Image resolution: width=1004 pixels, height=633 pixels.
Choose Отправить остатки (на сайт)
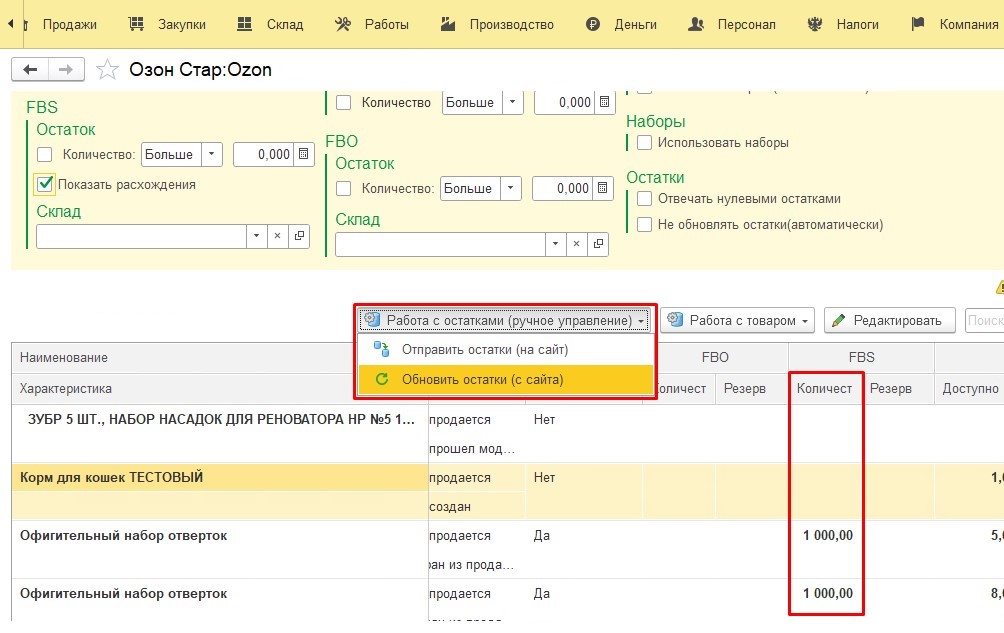click(x=506, y=349)
